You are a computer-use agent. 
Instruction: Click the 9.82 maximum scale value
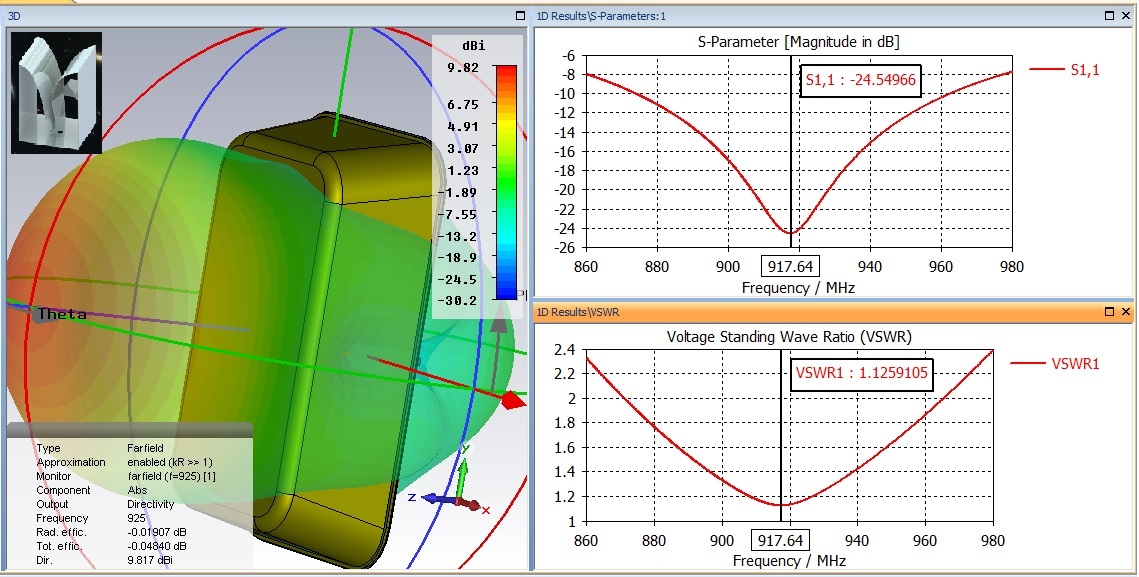click(x=463, y=68)
